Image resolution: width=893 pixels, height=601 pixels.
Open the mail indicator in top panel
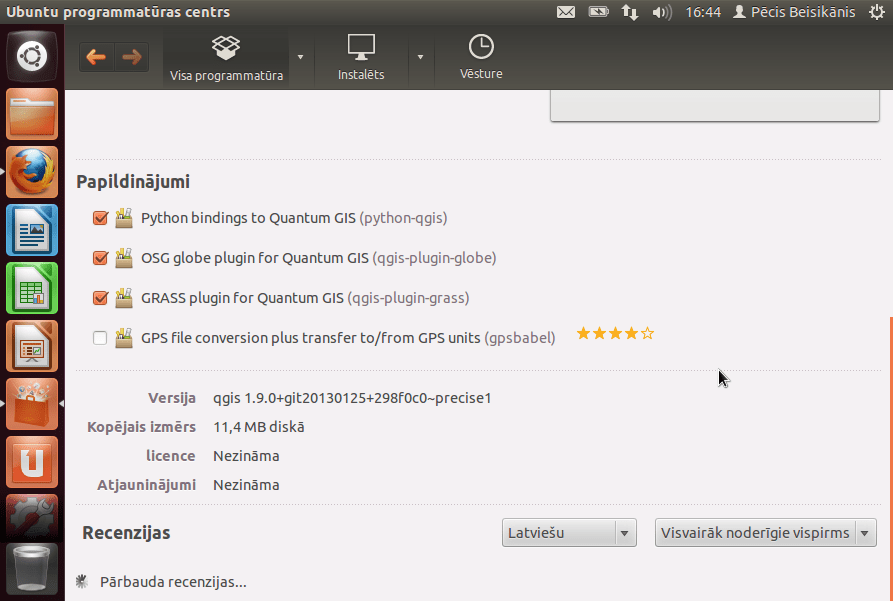pyautogui.click(x=566, y=12)
